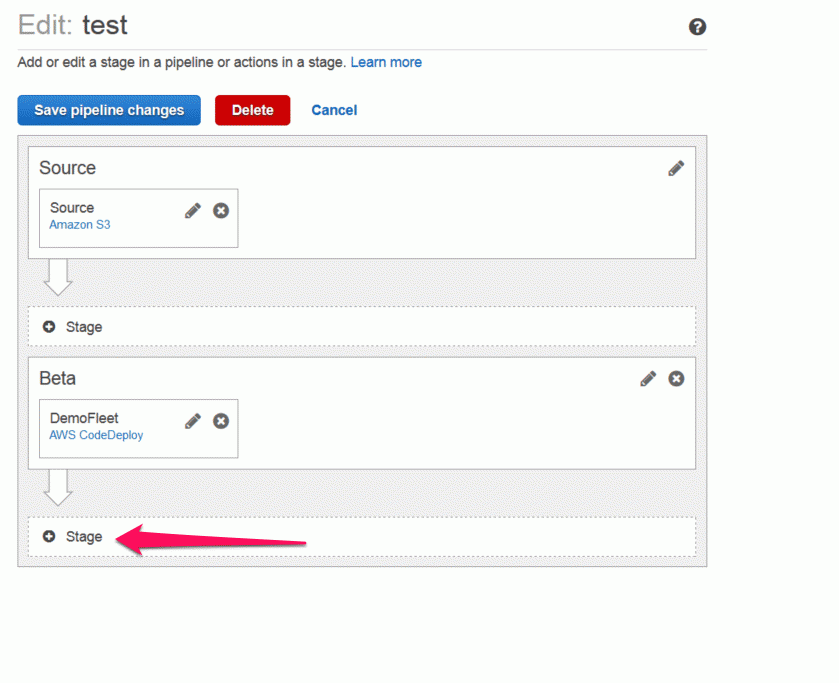
Task: Edit the DemoFleet action
Action: (193, 421)
